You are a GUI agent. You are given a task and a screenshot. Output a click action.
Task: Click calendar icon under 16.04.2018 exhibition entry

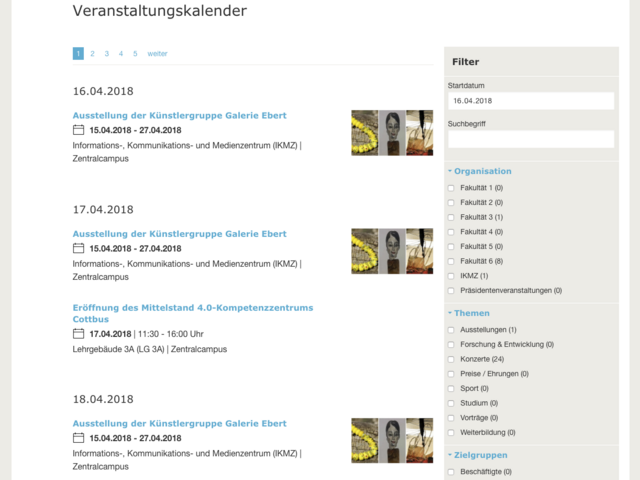(x=79, y=130)
